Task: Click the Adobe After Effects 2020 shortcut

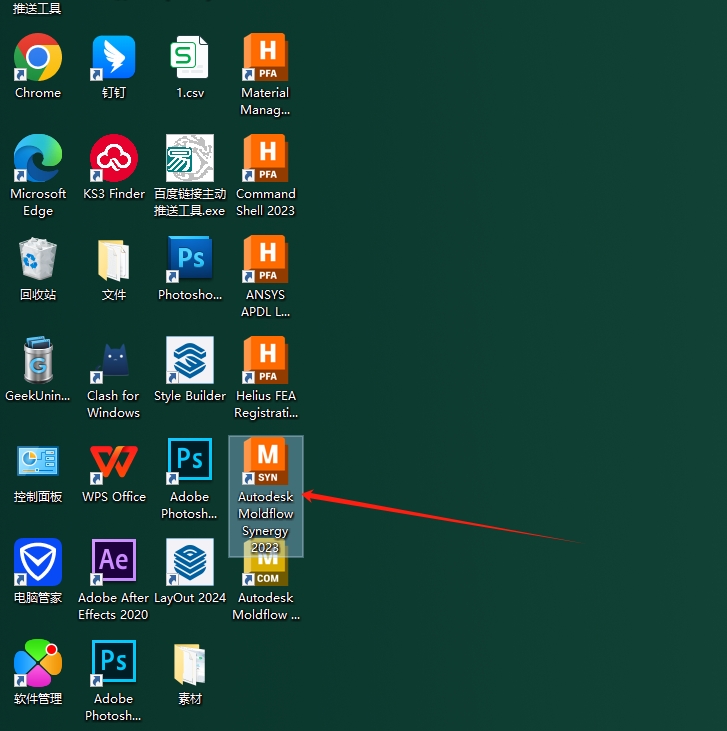Action: [x=114, y=563]
